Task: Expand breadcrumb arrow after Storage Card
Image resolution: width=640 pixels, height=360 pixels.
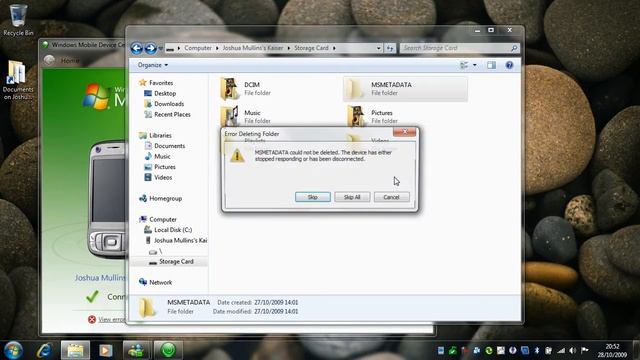Action: click(334, 48)
